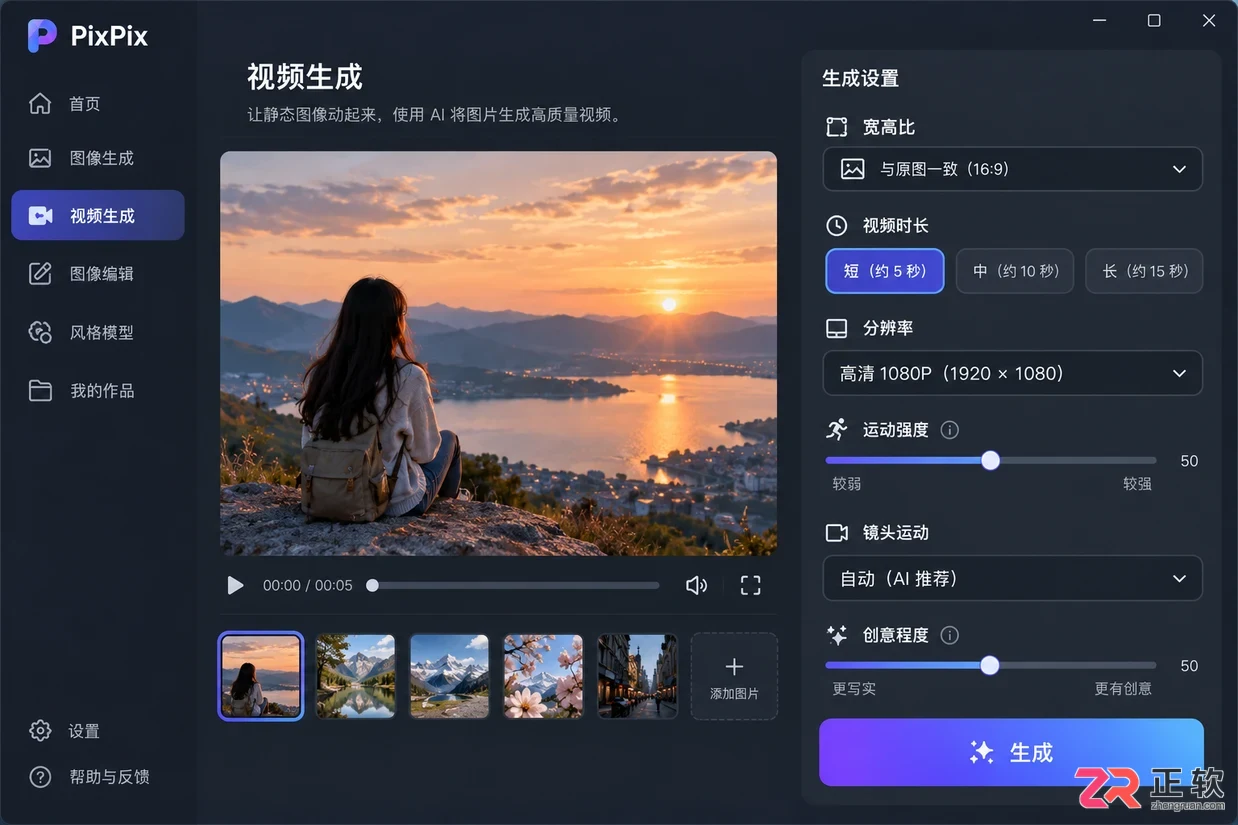Click the palette icon beside 风格模型
The image size is (1238, 825).
click(40, 332)
